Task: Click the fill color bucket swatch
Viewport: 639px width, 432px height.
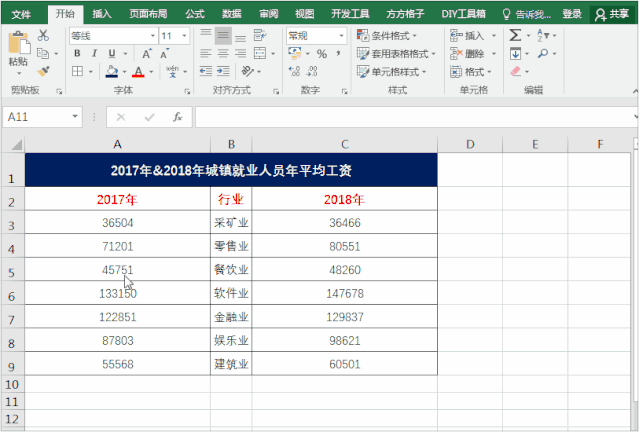Action: tap(112, 71)
